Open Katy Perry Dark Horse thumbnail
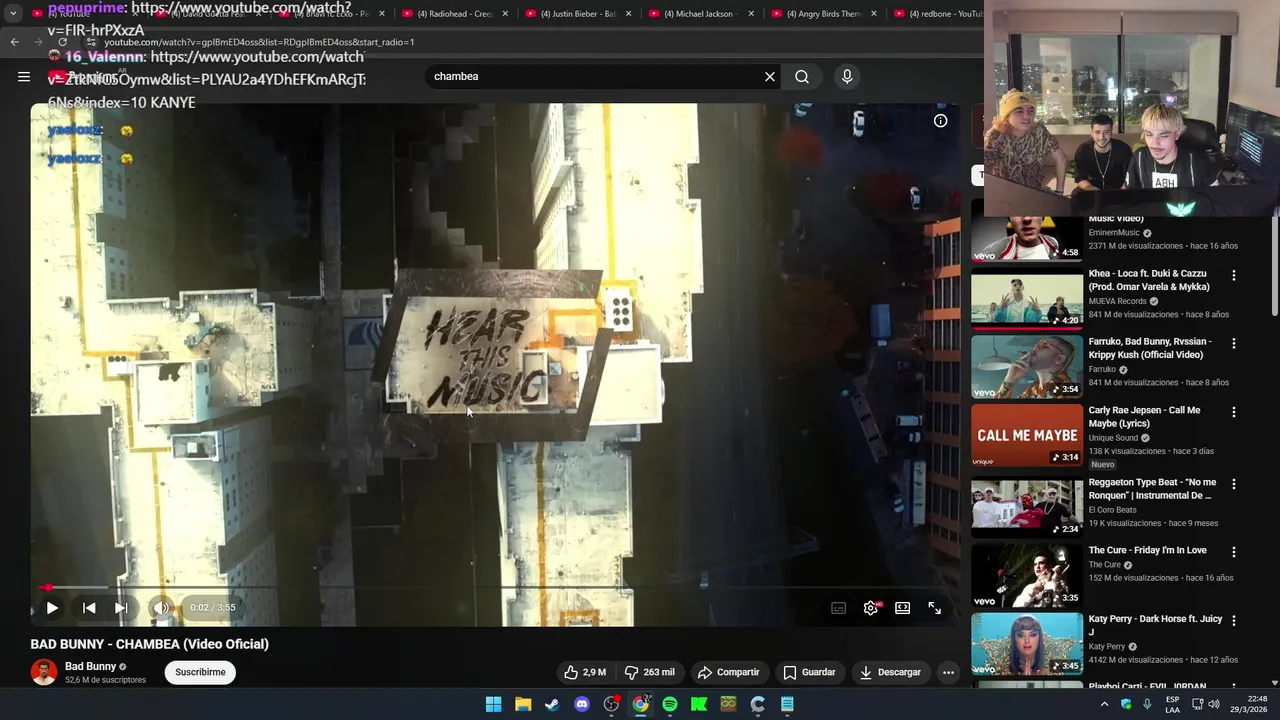 click(x=1027, y=644)
